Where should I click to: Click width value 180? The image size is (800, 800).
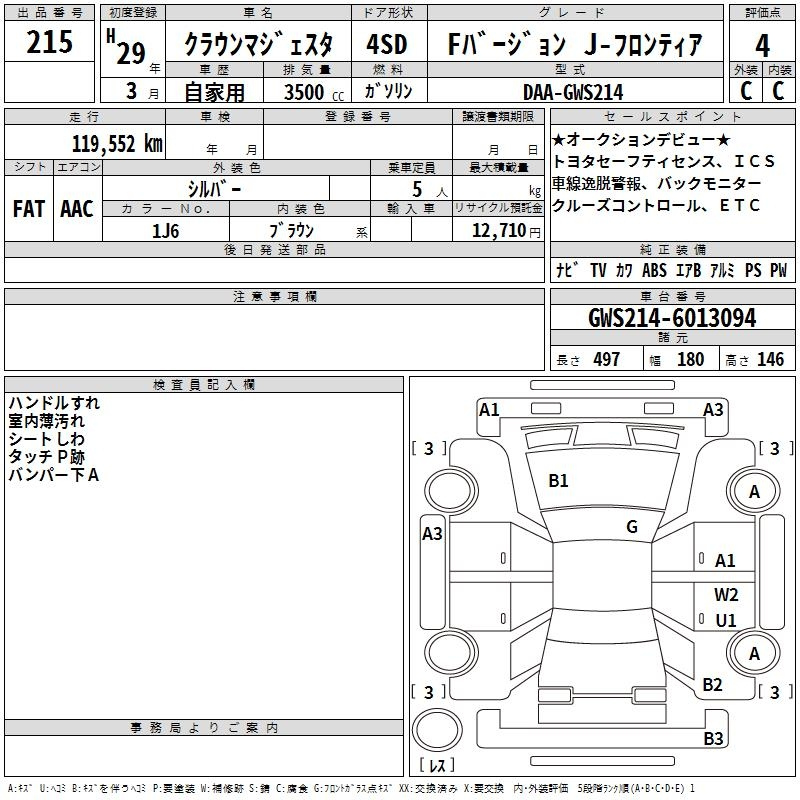tap(690, 359)
